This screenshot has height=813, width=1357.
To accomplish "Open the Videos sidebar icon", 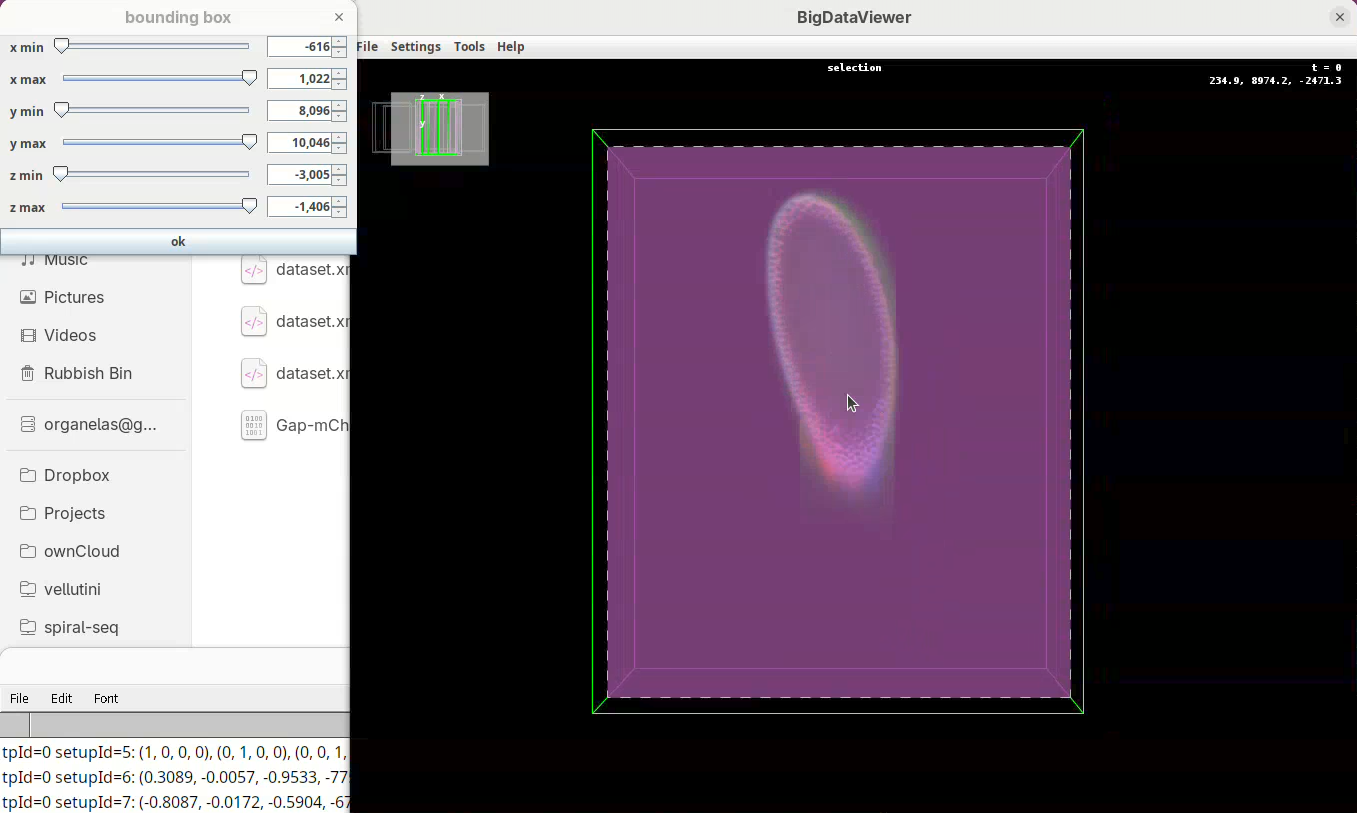I will tap(28, 335).
